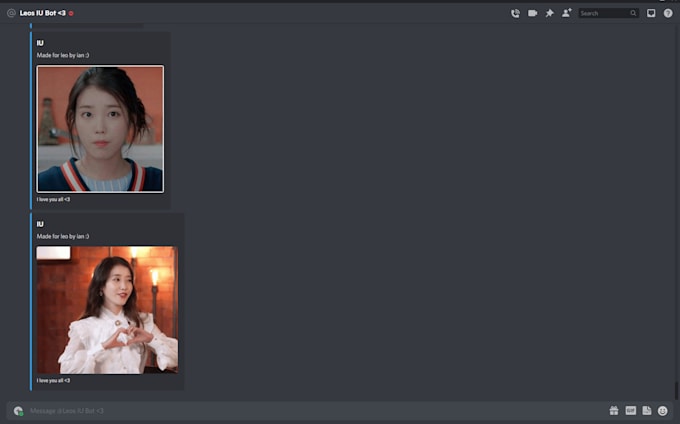Viewport: 680px width, 424px height.
Task: Open second IU heart-hands image
Action: coord(107,310)
